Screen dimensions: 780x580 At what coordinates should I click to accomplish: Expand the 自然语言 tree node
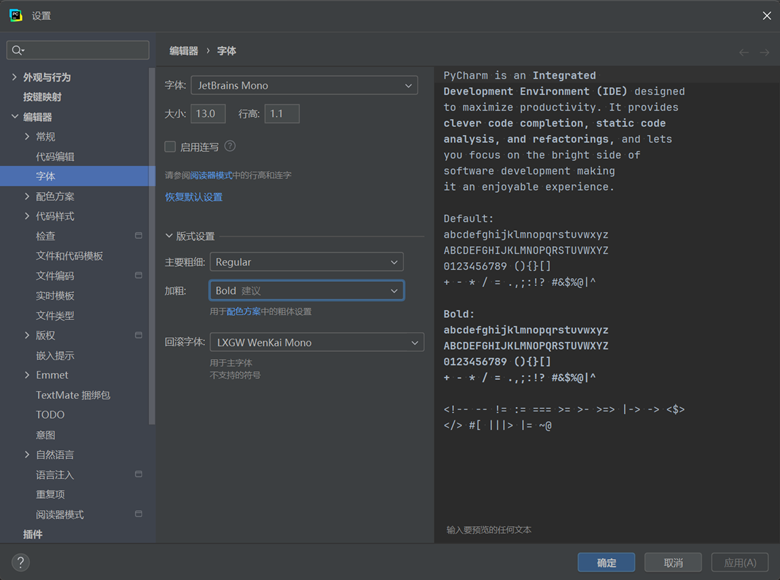(x=27, y=455)
